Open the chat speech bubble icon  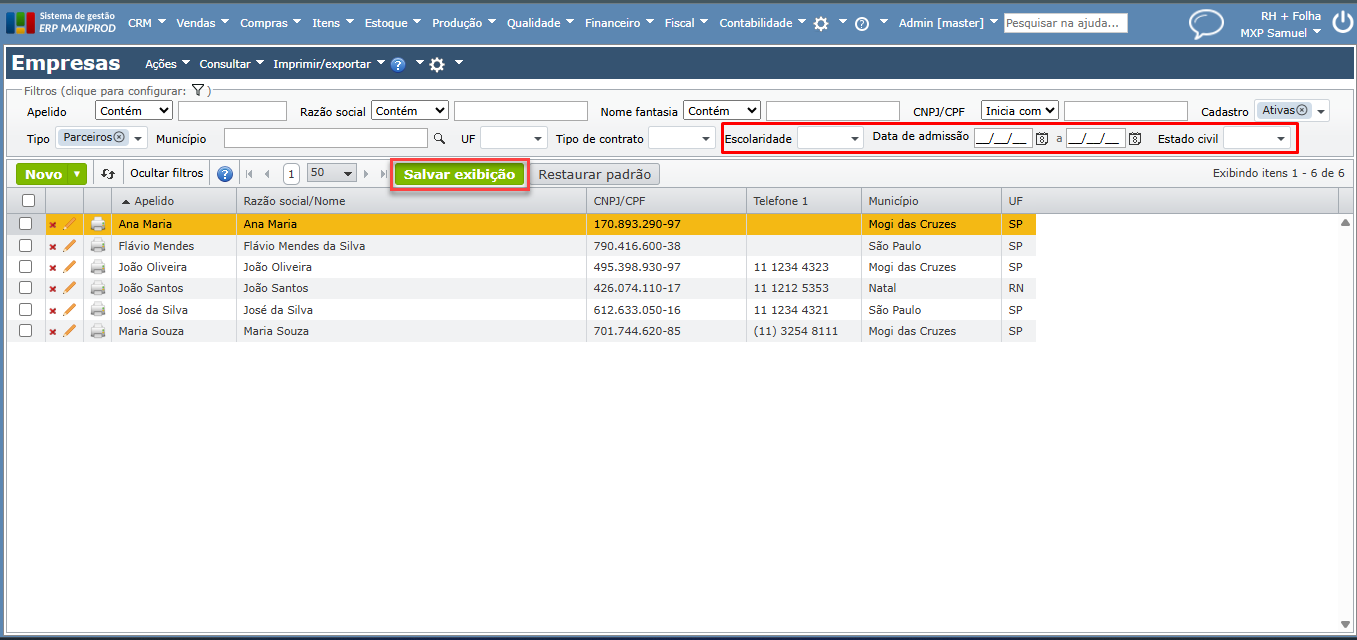pos(1206,24)
